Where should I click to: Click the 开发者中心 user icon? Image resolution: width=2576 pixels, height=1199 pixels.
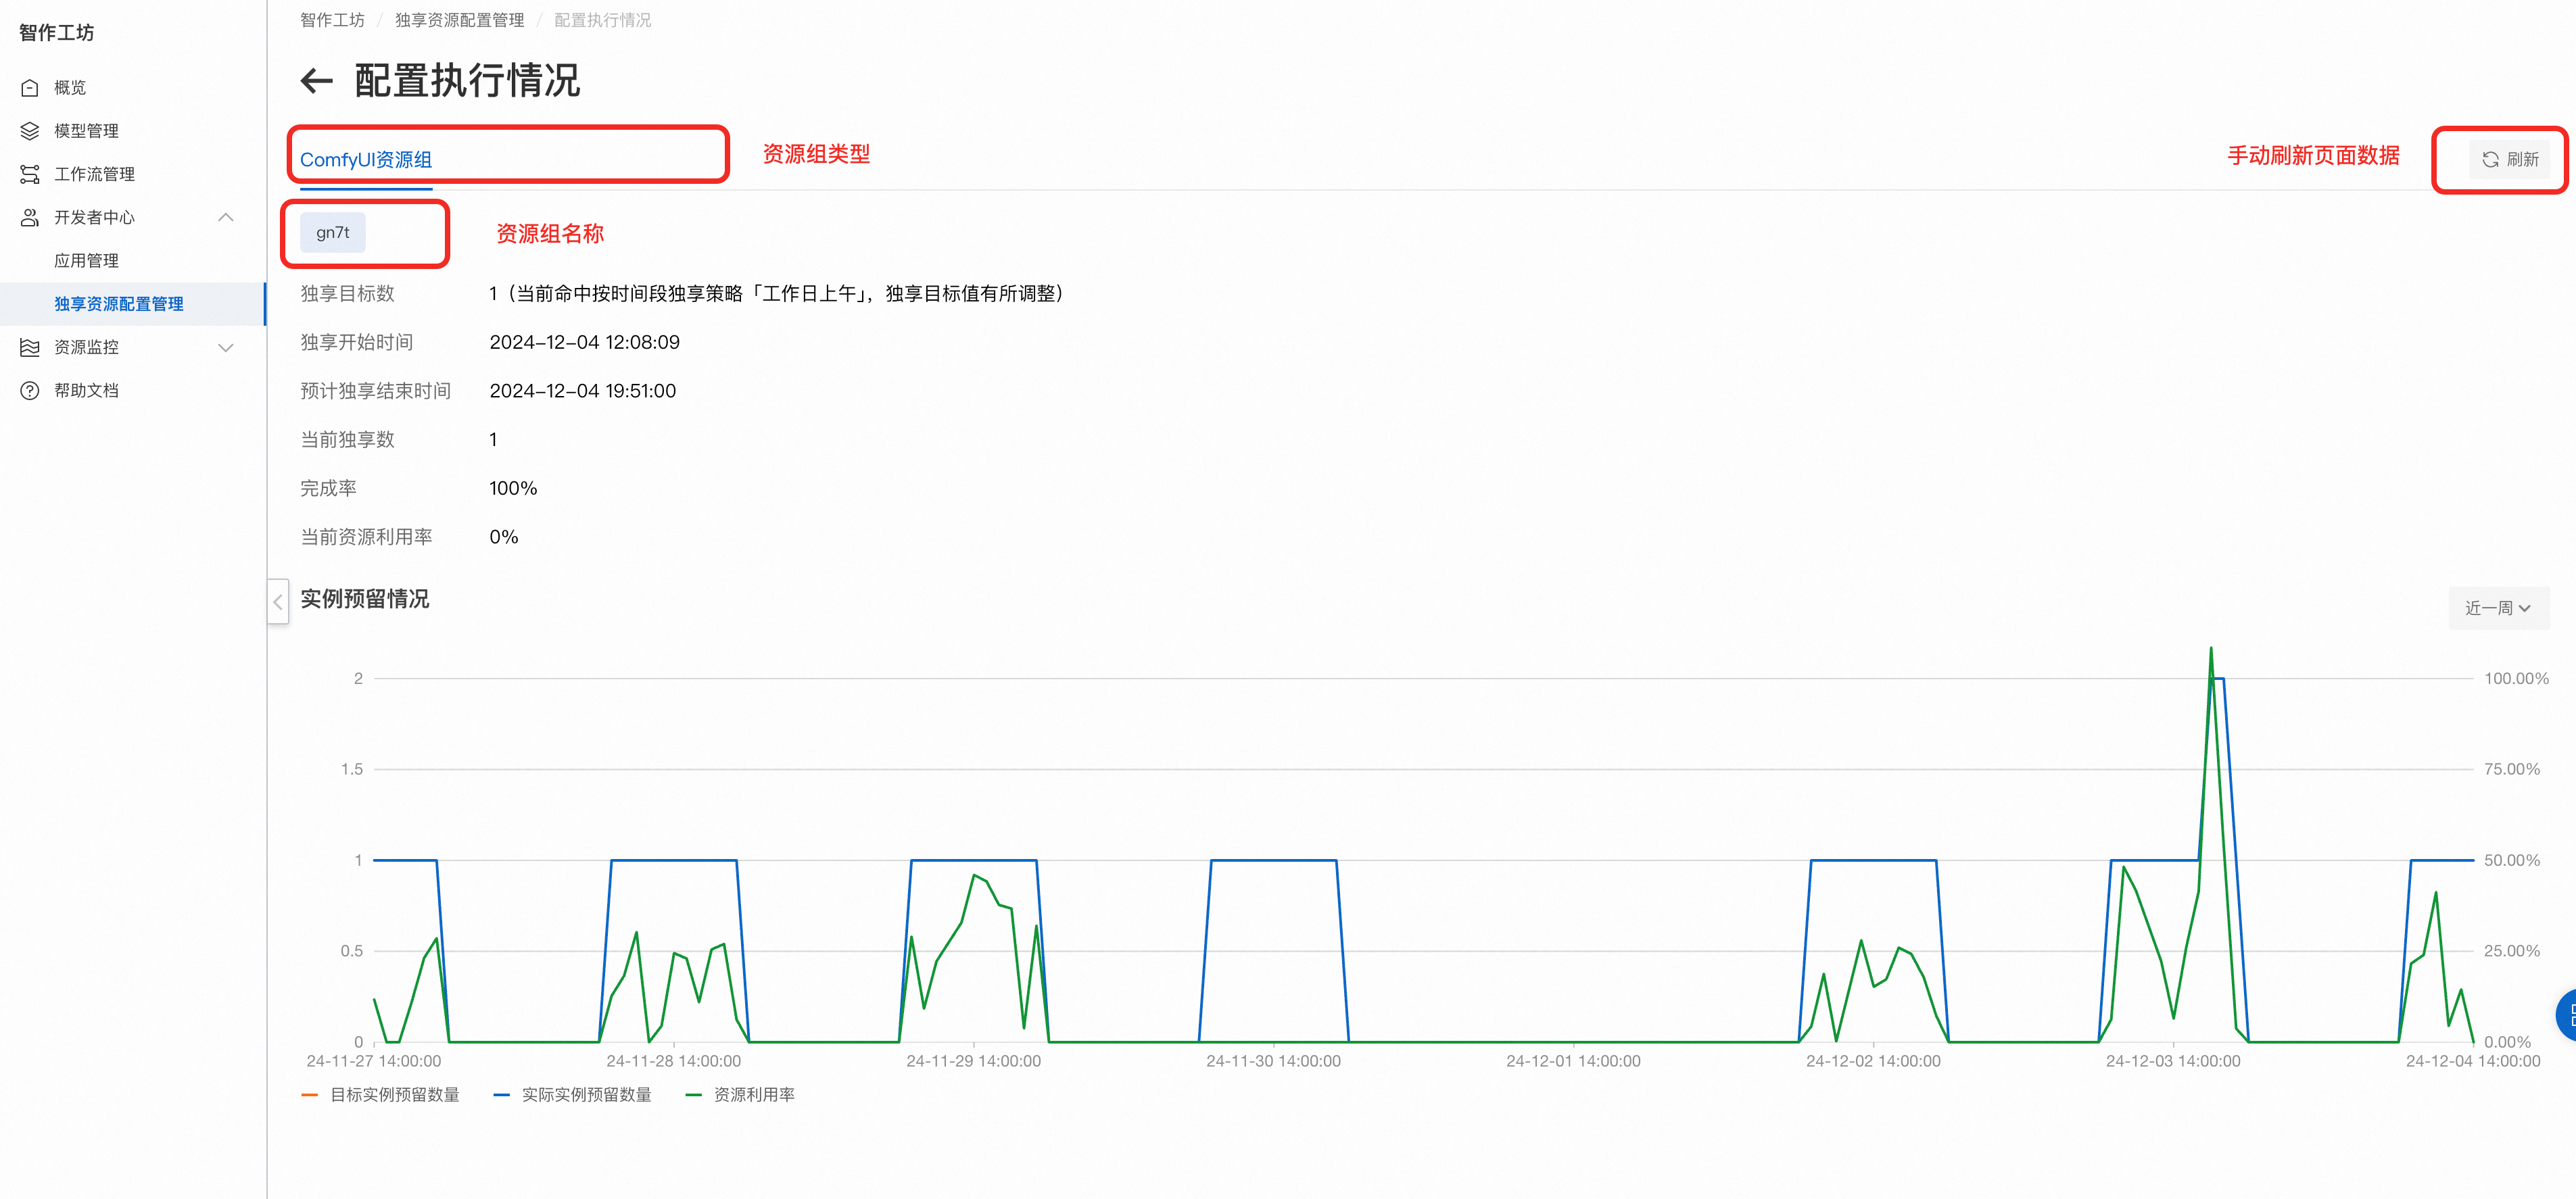30,217
